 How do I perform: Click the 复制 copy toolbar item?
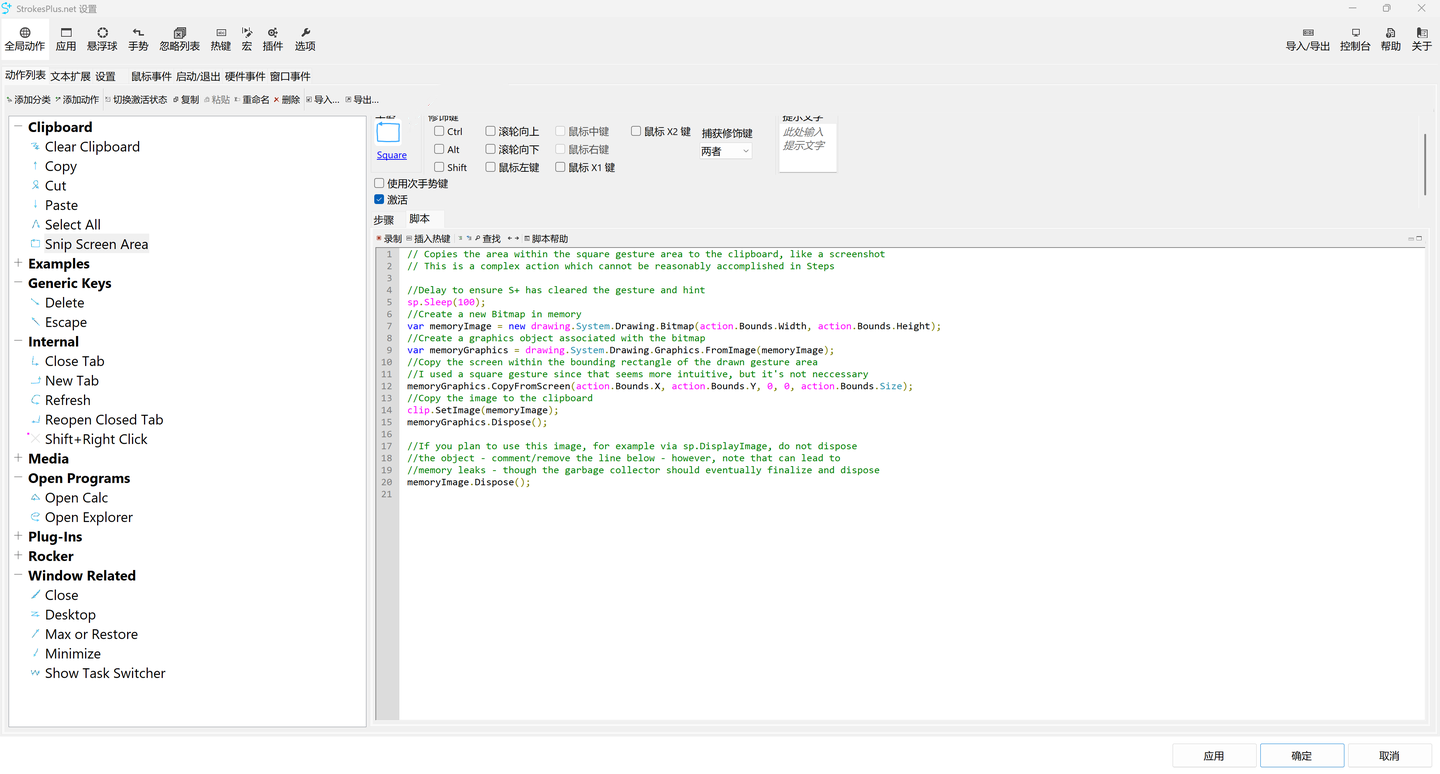[186, 100]
